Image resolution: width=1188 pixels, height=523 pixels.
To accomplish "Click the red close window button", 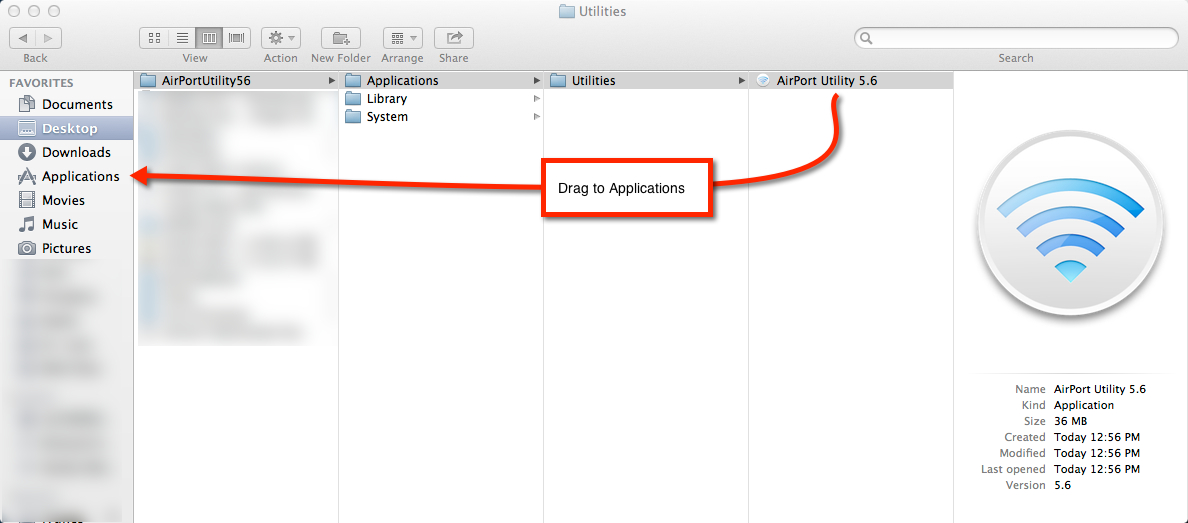I will (15, 11).
